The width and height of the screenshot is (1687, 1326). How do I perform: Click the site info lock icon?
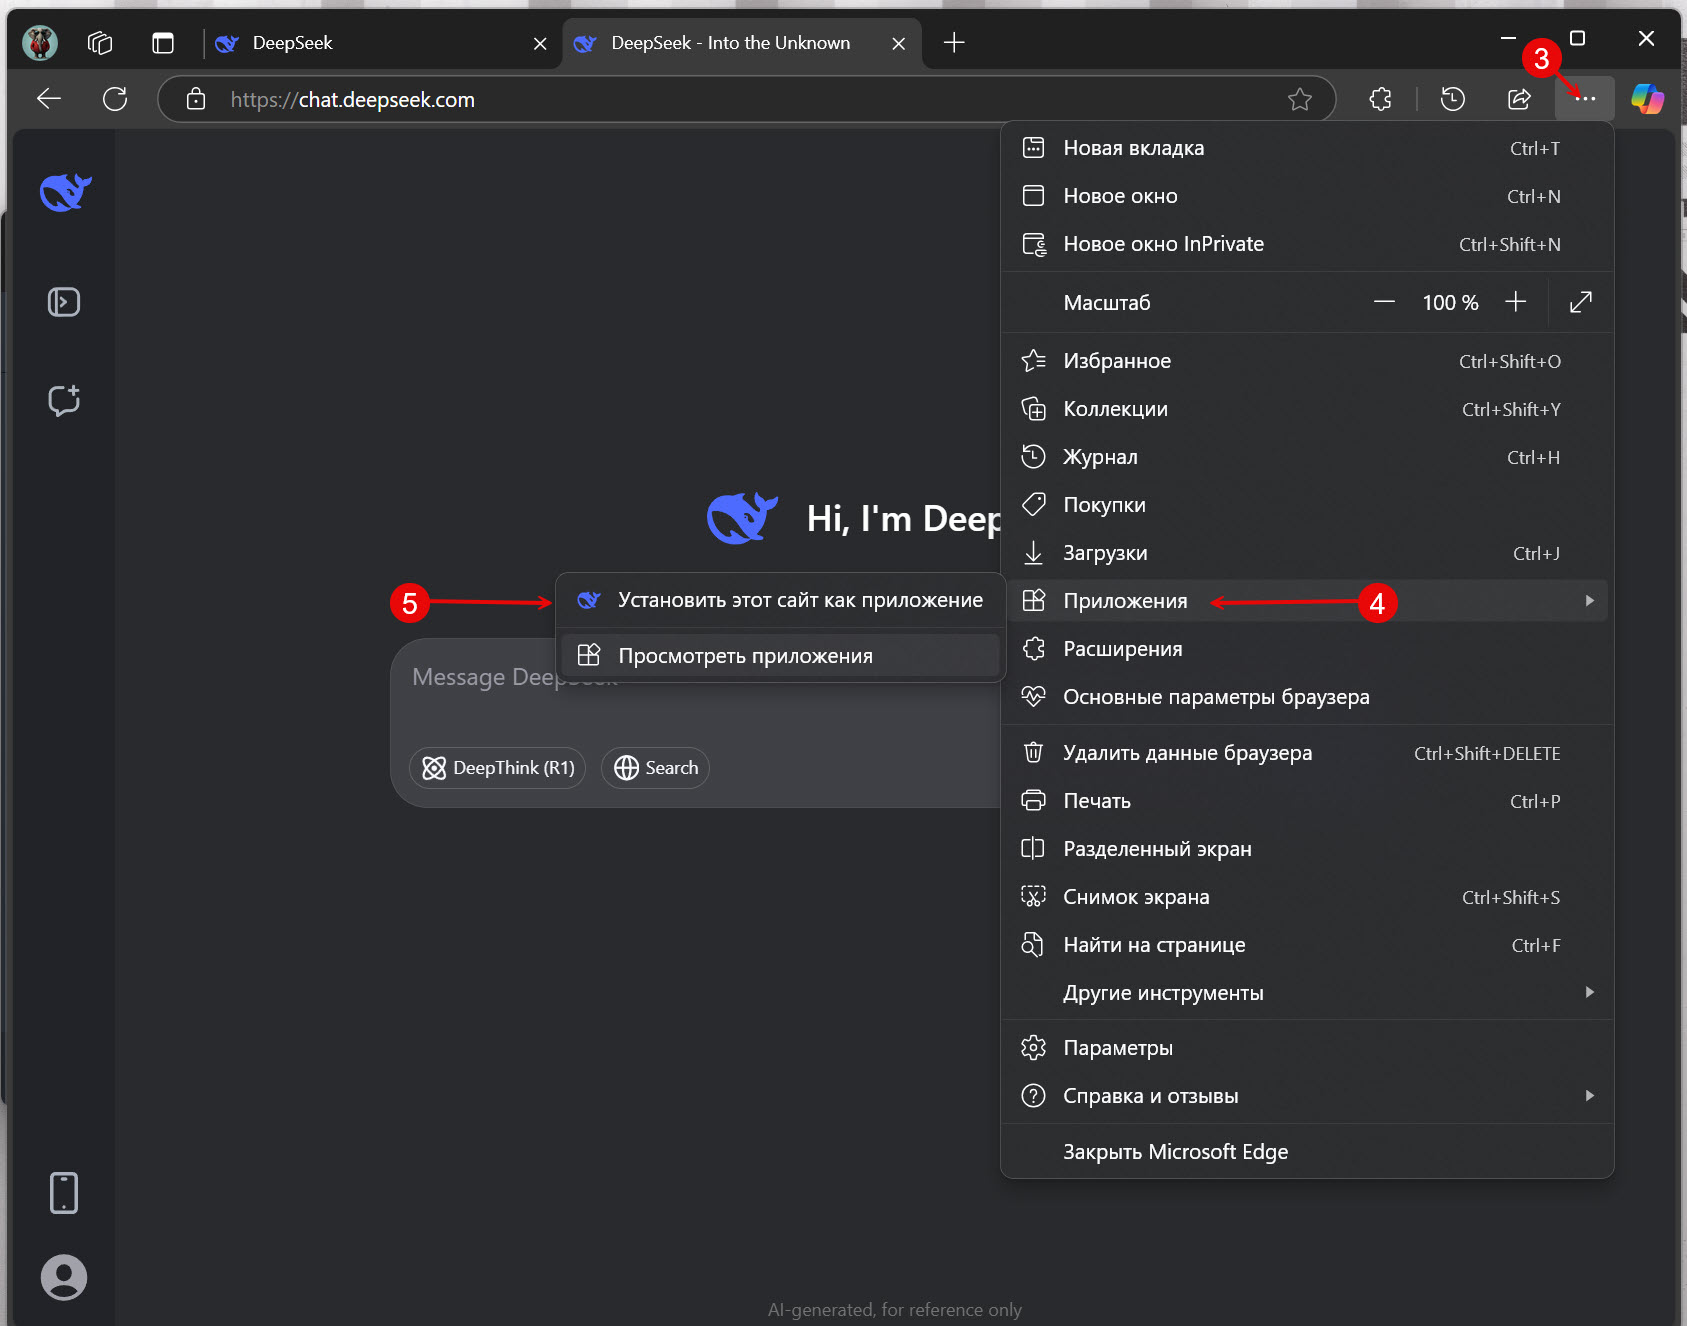point(196,99)
